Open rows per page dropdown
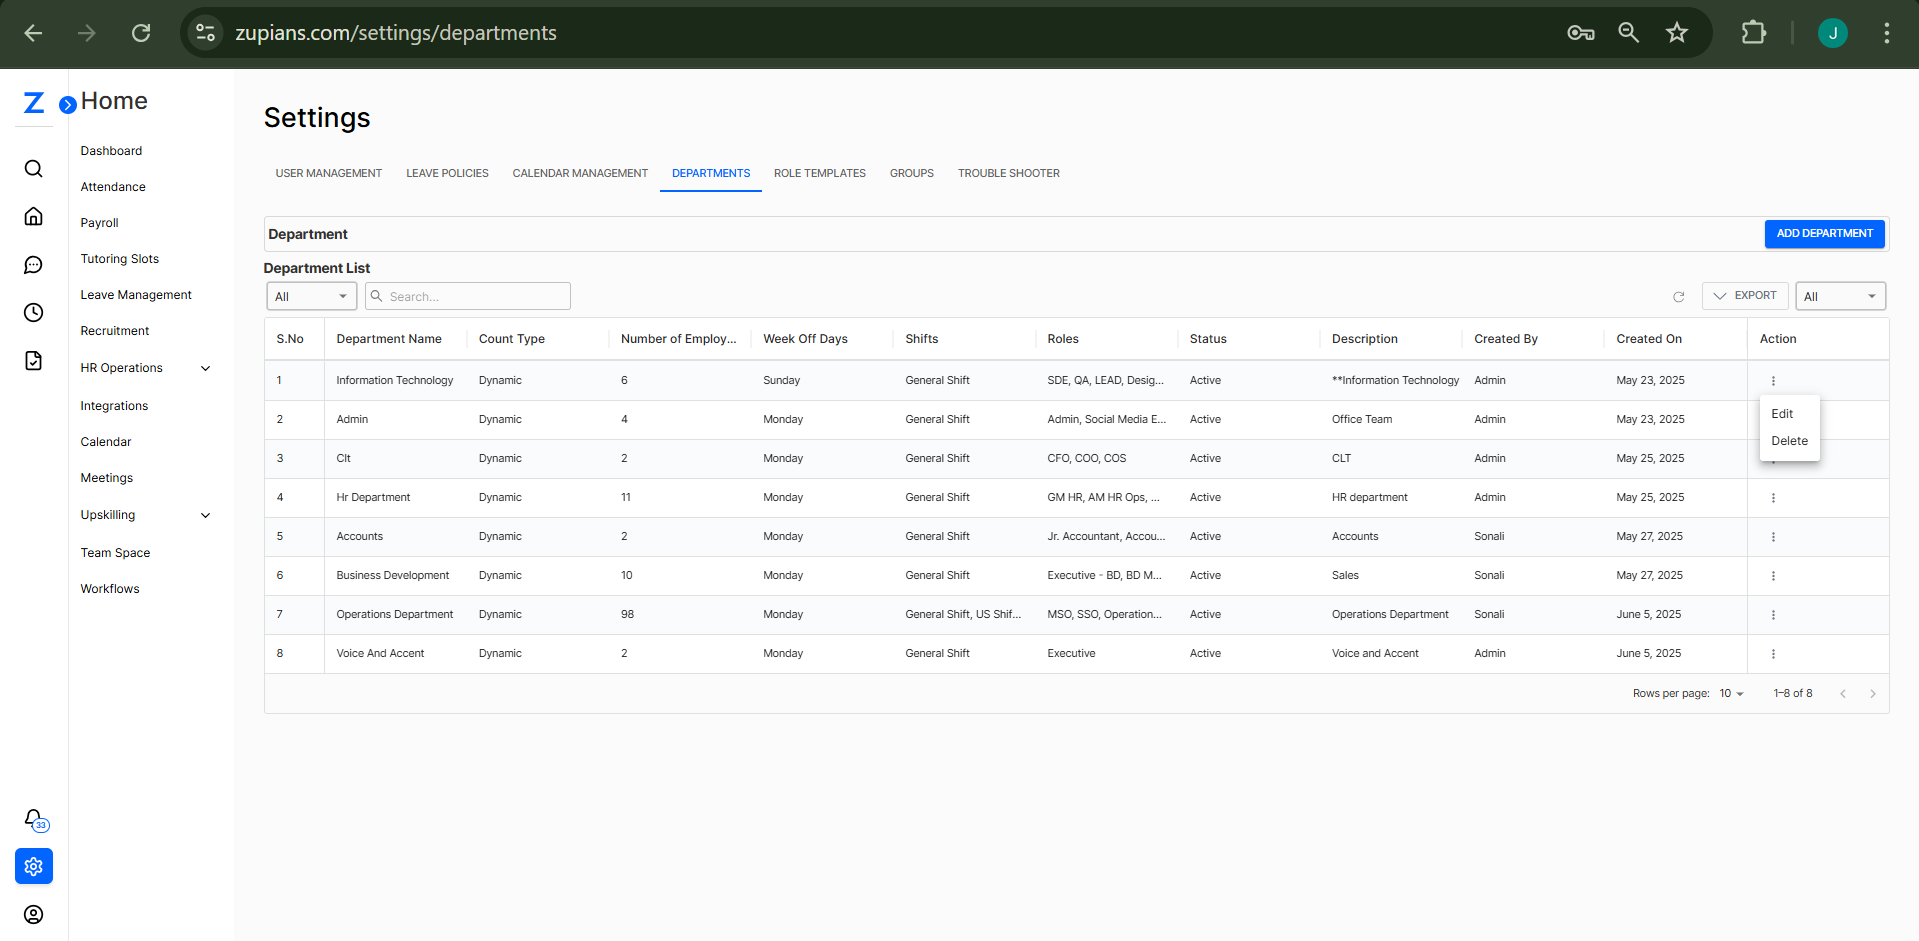The width and height of the screenshot is (1919, 941). click(1731, 694)
